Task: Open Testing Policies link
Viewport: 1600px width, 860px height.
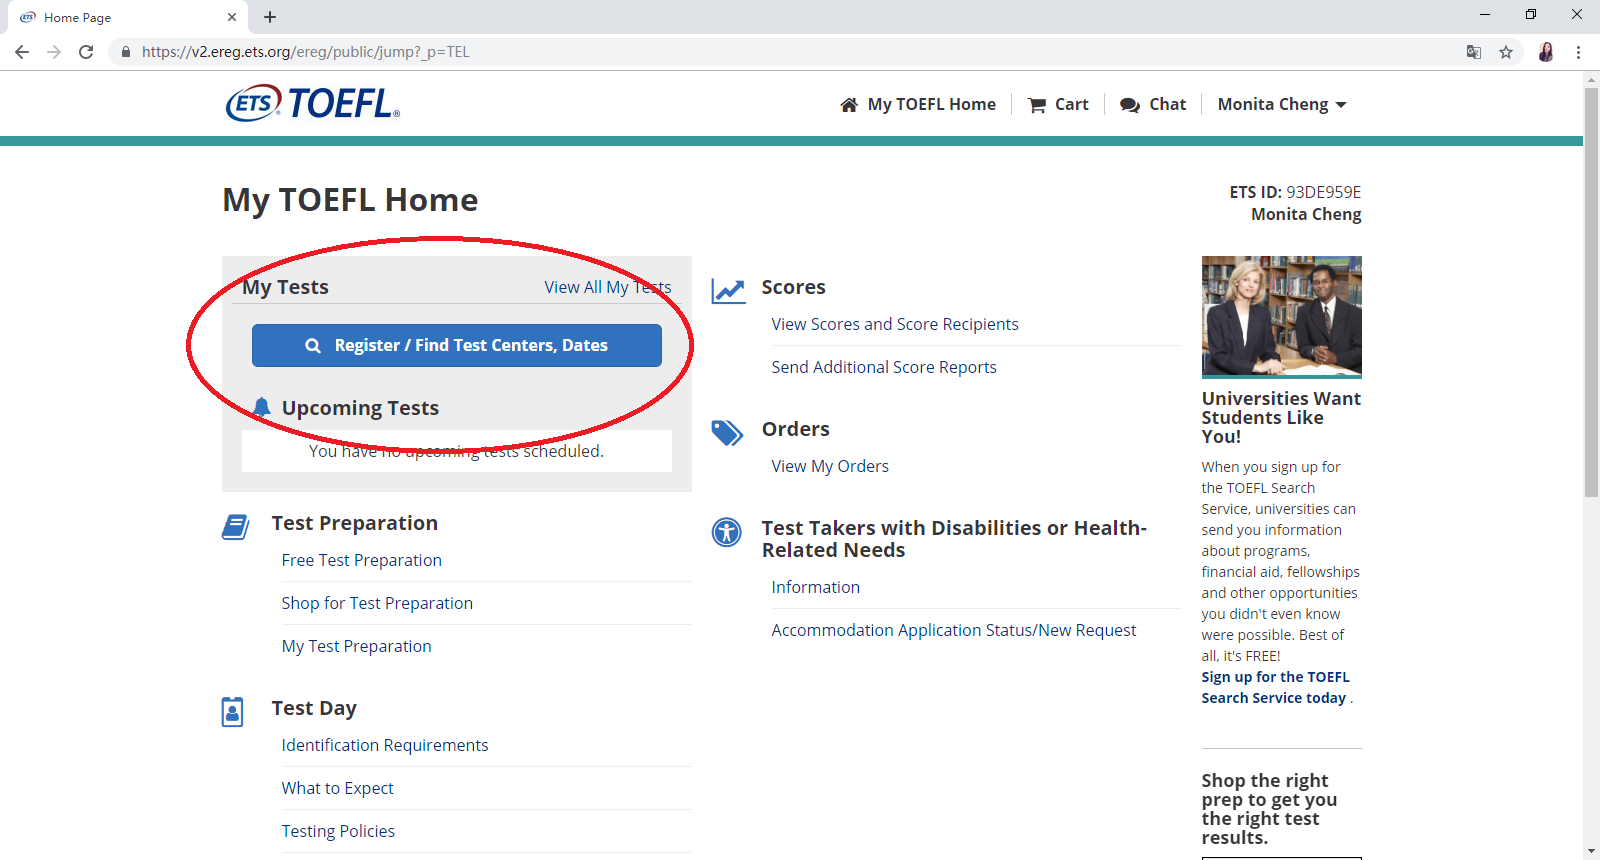Action: 338,831
